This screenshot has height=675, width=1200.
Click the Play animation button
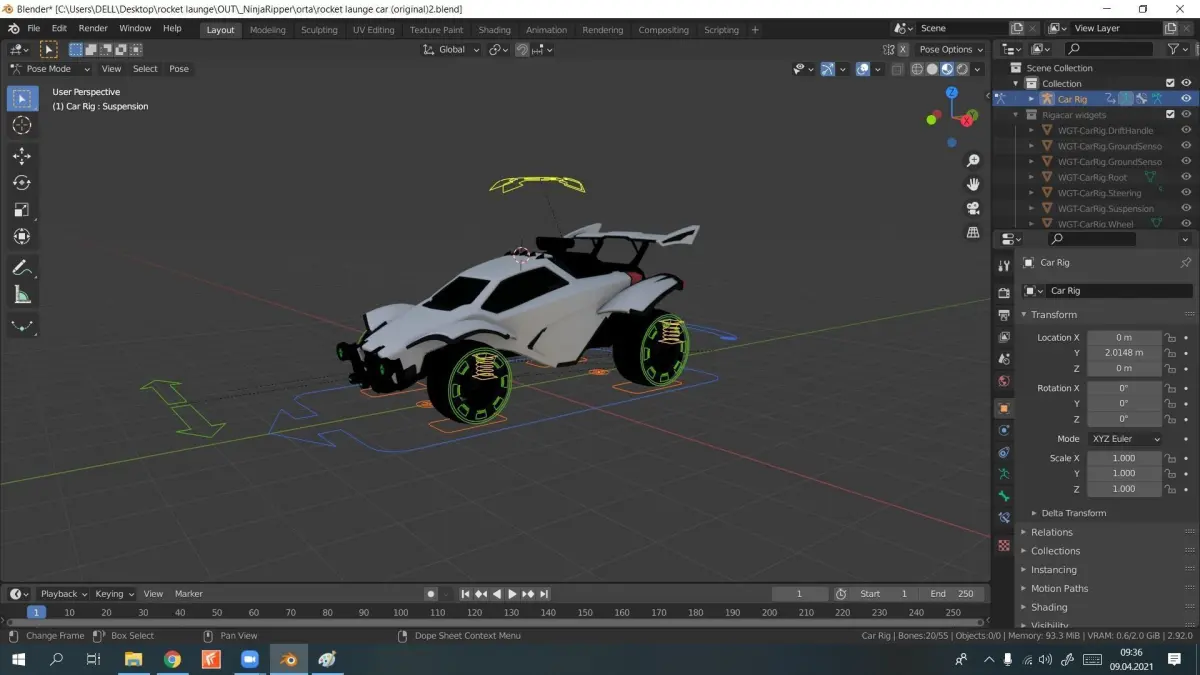point(513,594)
